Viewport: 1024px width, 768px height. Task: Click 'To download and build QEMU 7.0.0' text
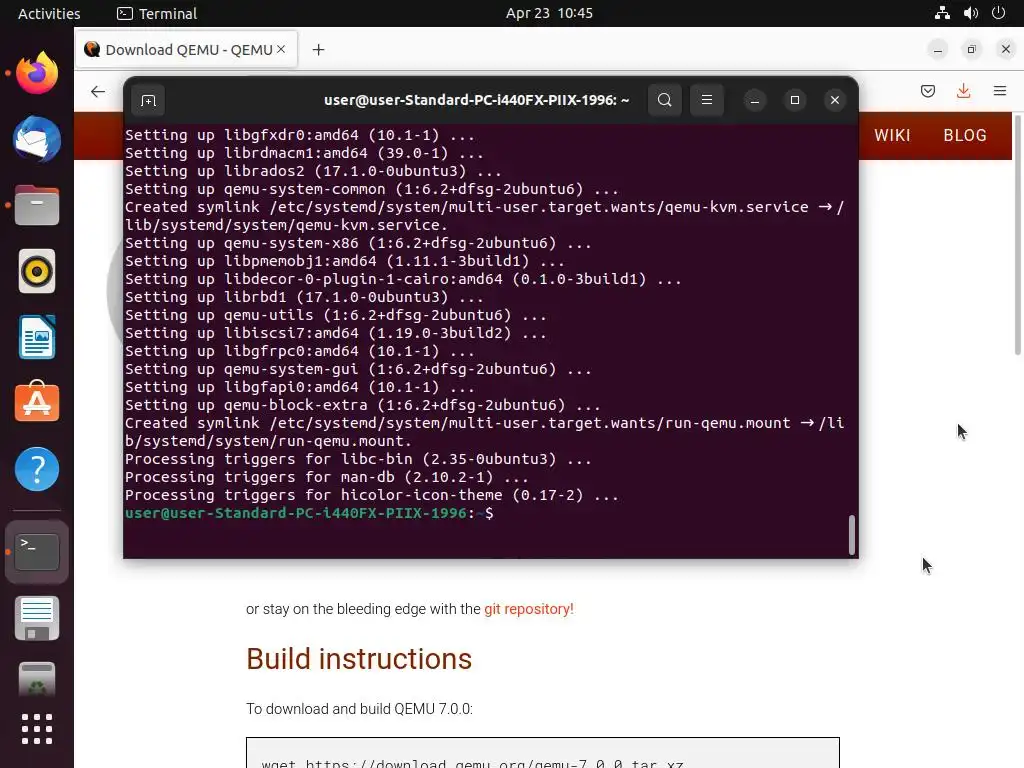(x=359, y=709)
